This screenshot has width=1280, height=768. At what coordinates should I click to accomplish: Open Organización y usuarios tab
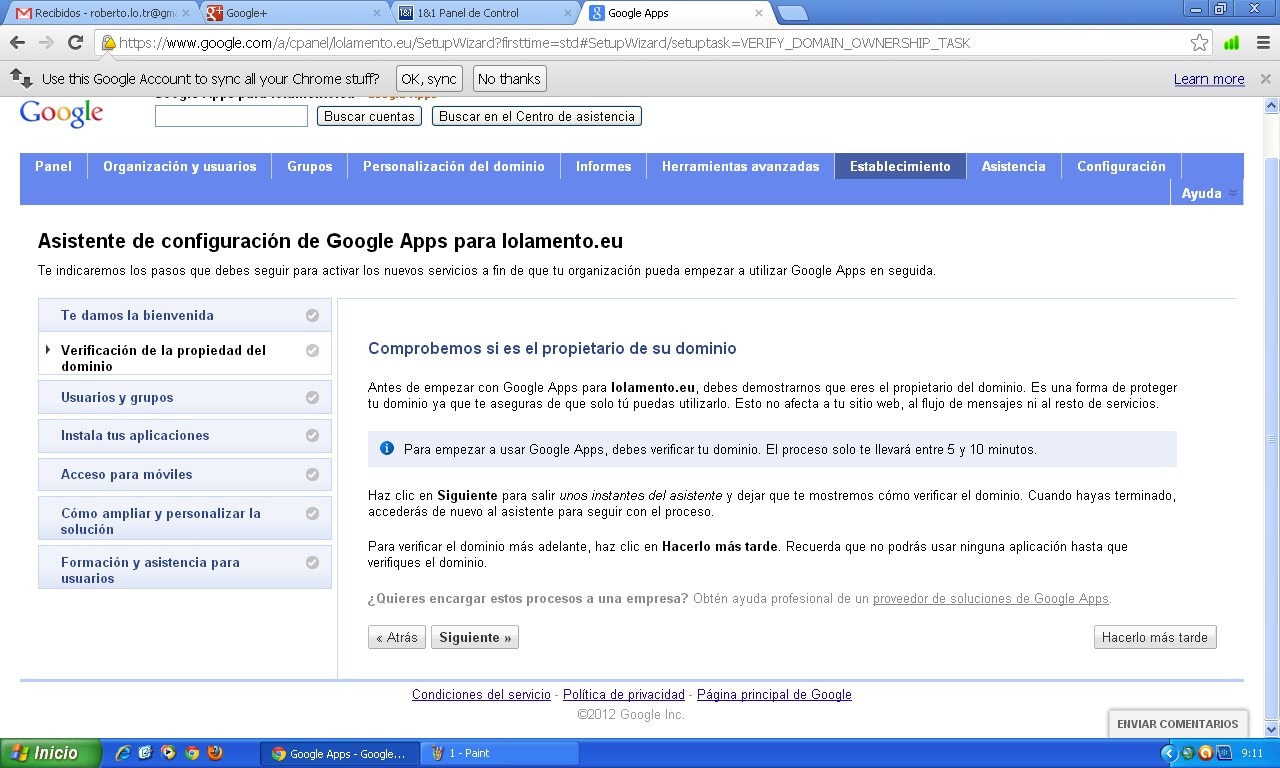pos(180,166)
